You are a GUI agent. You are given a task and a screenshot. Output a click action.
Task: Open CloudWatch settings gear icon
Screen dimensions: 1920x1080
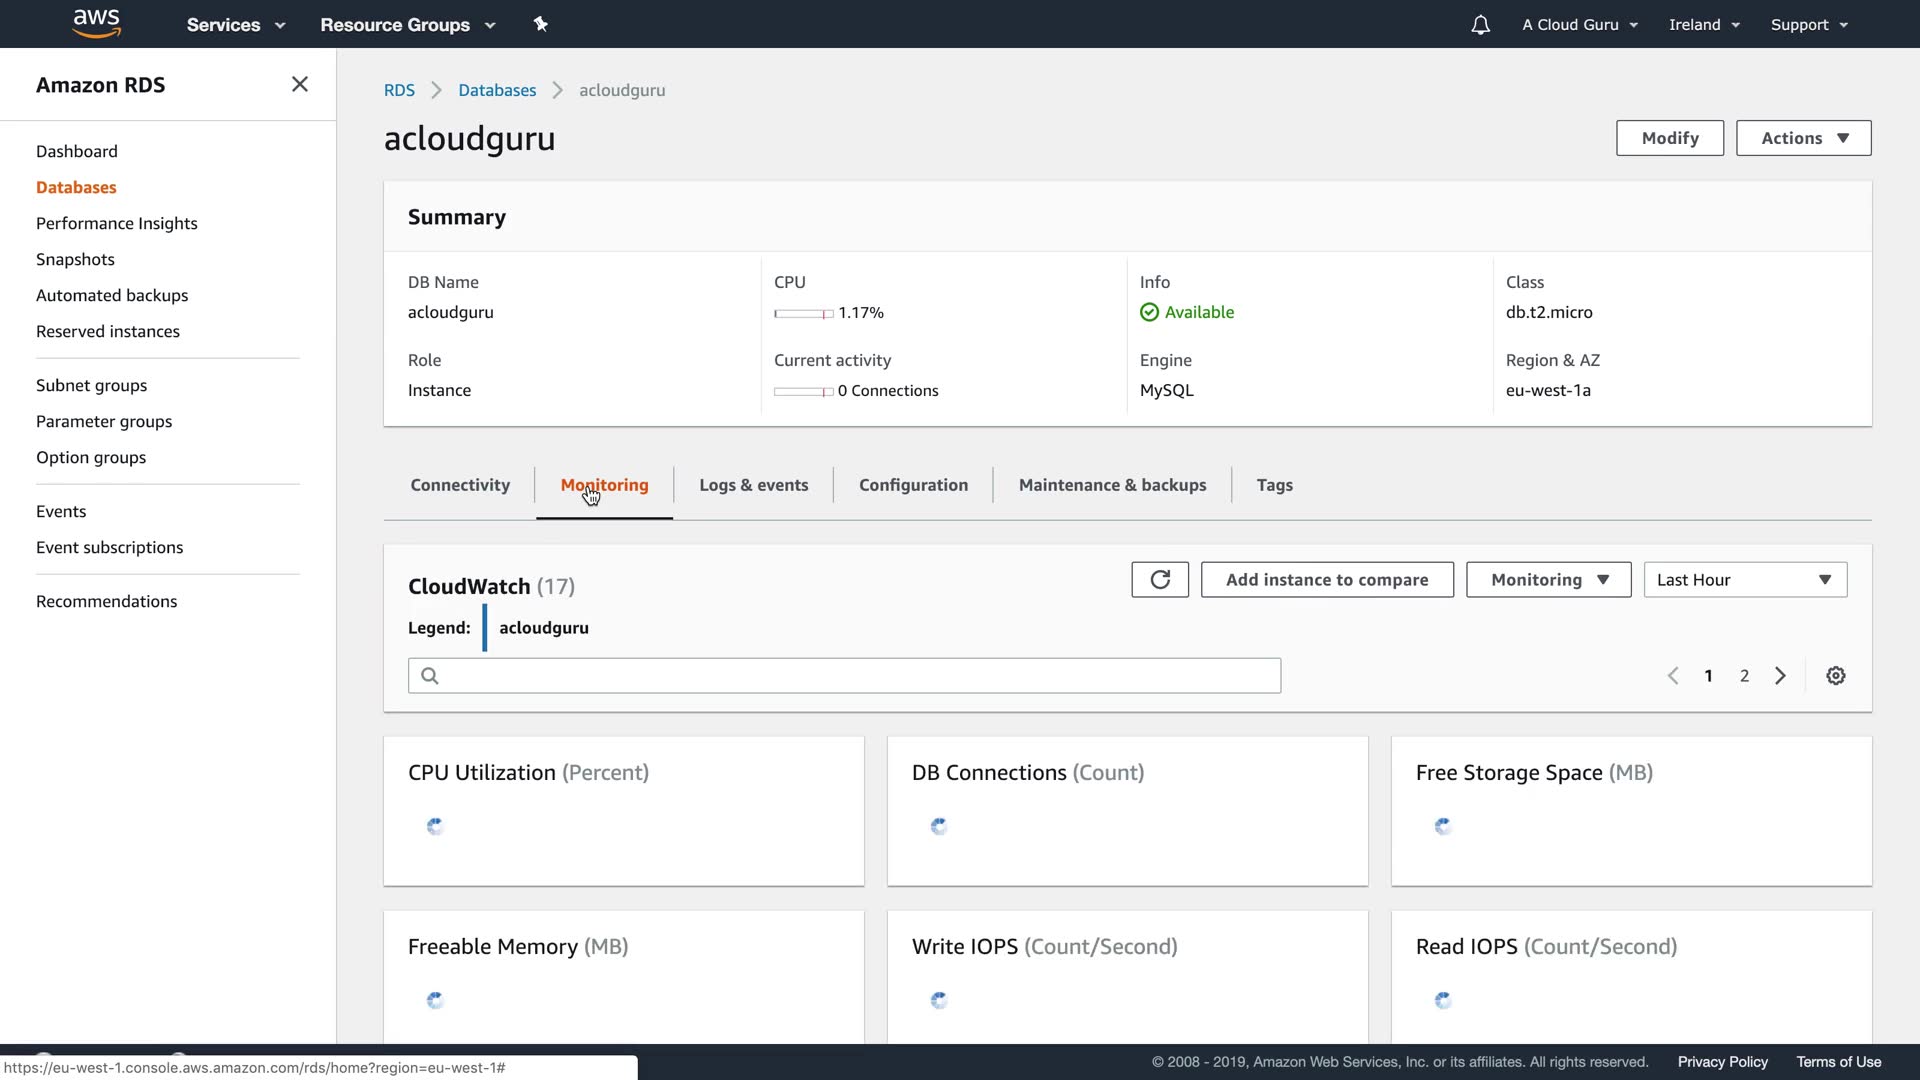point(1836,676)
